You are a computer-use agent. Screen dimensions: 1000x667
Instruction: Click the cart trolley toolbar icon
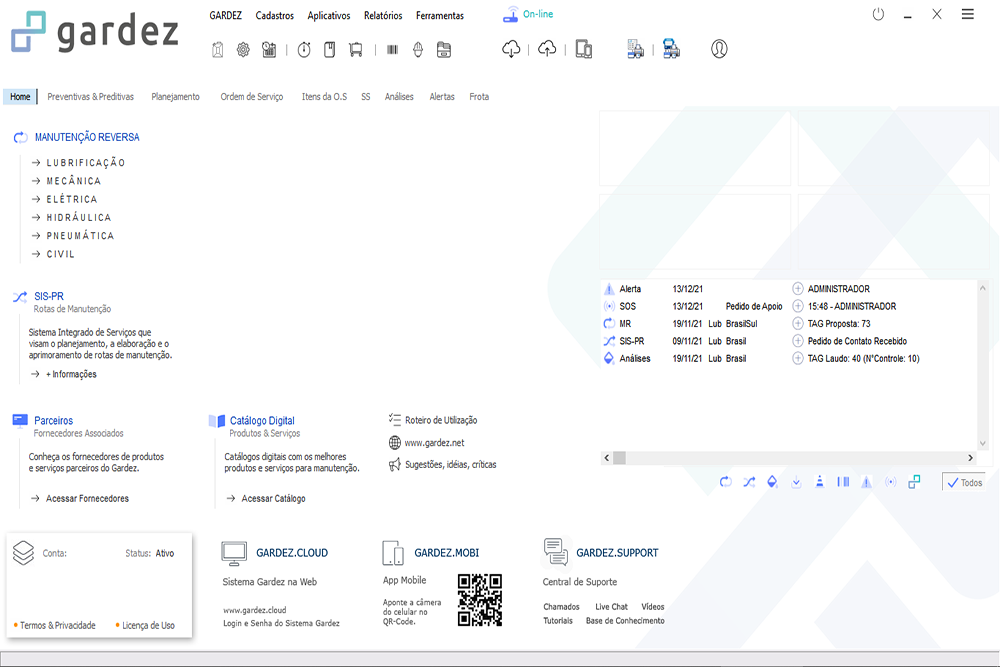(x=356, y=49)
